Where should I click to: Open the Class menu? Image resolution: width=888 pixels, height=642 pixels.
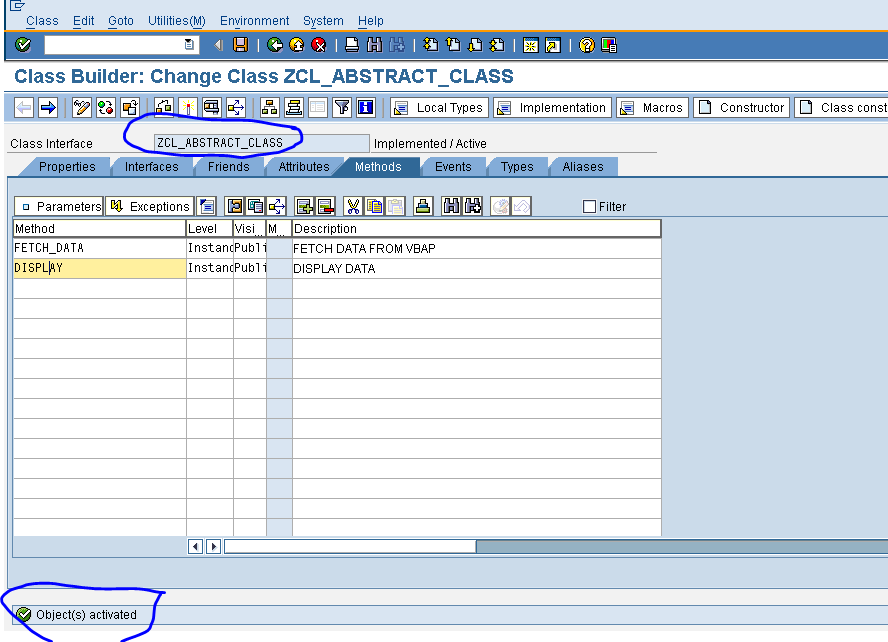click(x=42, y=21)
